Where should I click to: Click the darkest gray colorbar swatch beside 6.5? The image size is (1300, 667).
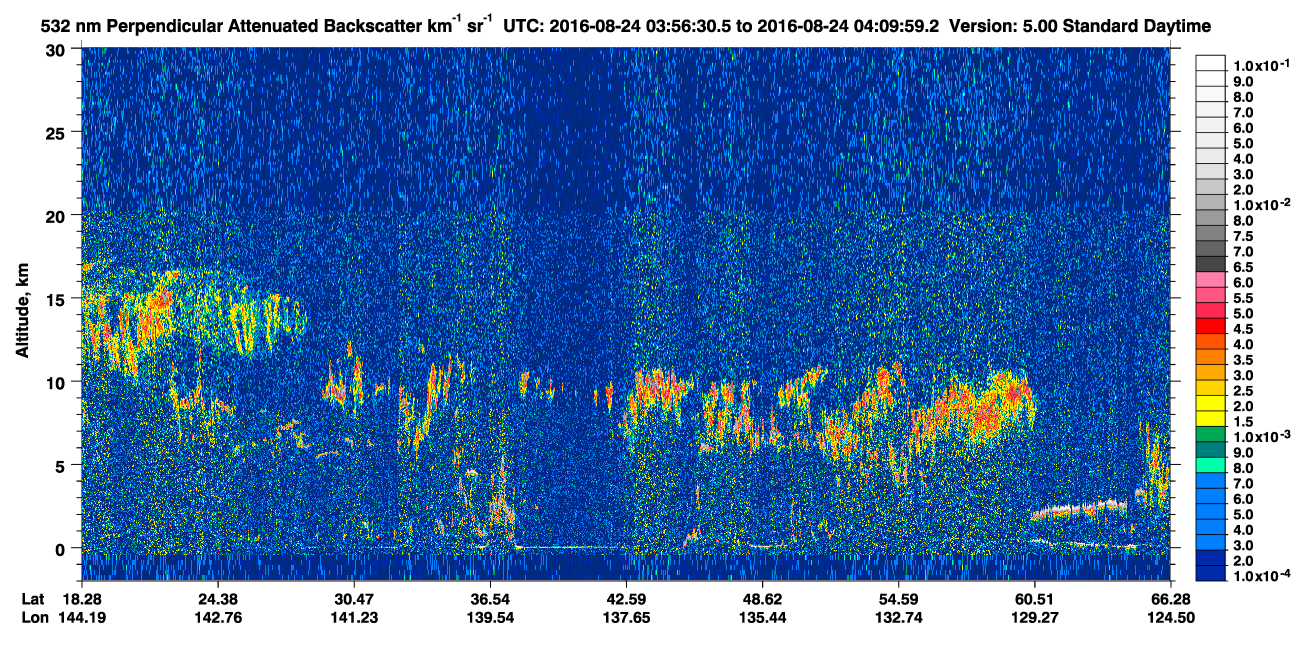(1211, 264)
